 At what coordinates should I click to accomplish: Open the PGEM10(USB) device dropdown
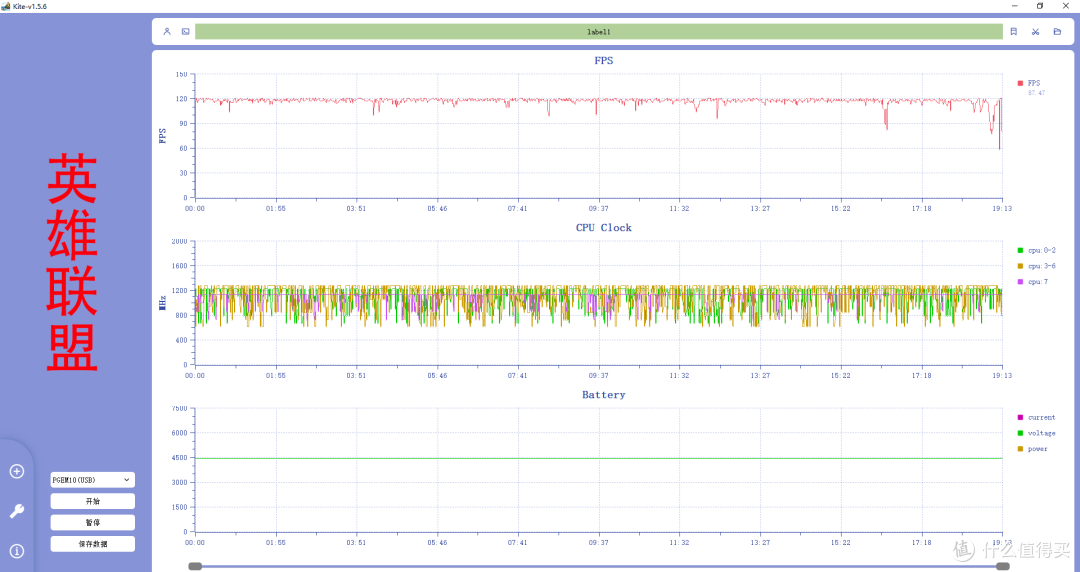(92, 480)
